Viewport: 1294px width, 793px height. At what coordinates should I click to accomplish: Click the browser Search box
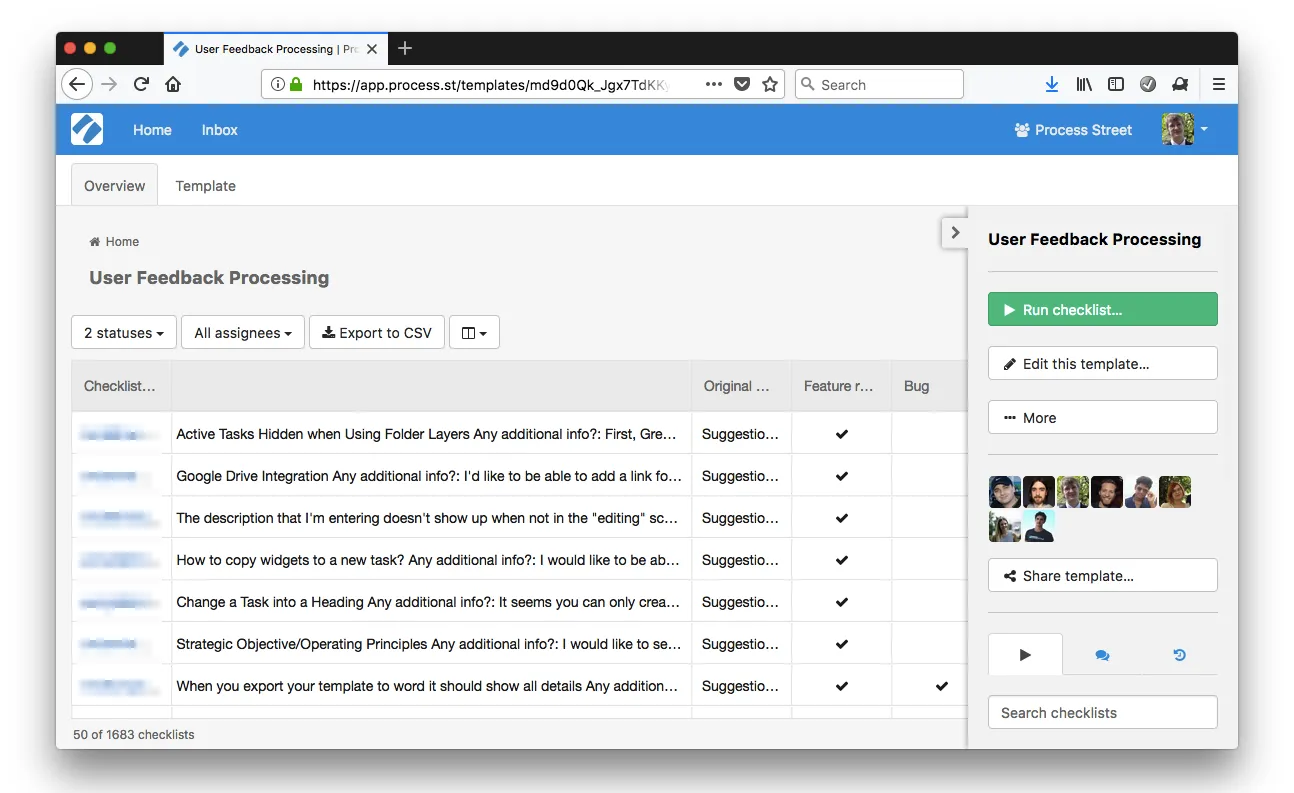[879, 85]
